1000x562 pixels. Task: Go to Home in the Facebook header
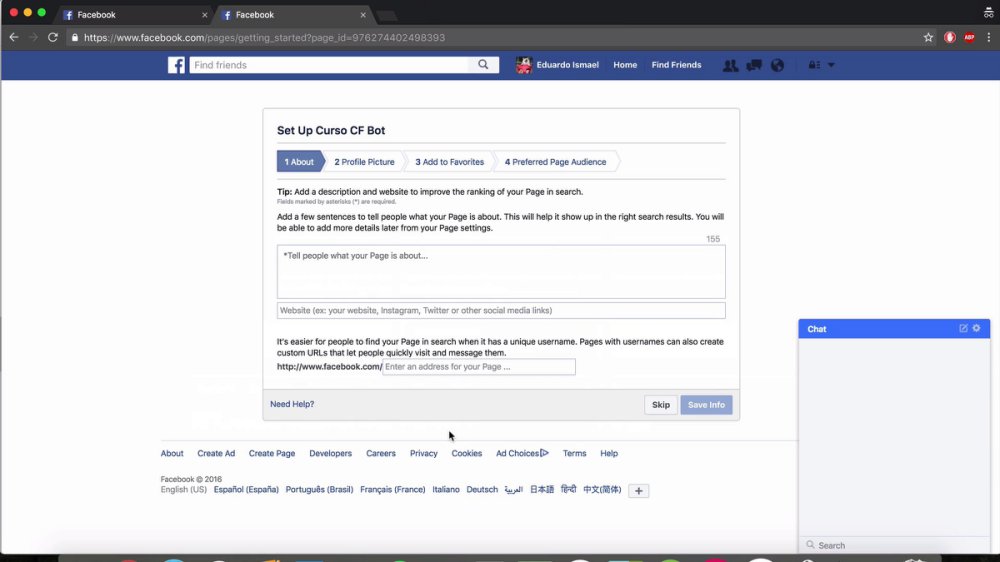coord(625,65)
